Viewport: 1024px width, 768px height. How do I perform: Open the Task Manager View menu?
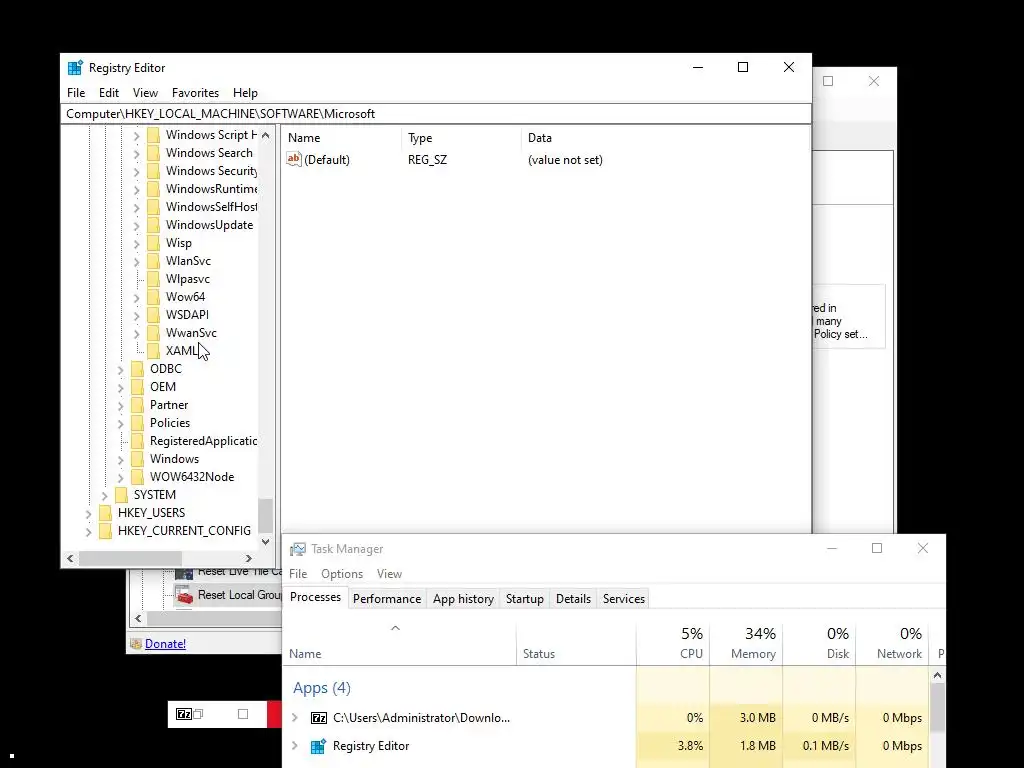tap(389, 574)
